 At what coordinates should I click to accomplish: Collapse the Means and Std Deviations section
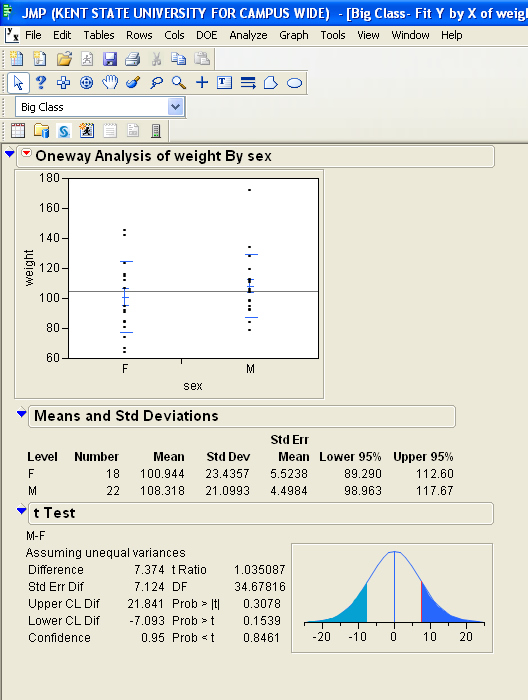click(x=21, y=413)
